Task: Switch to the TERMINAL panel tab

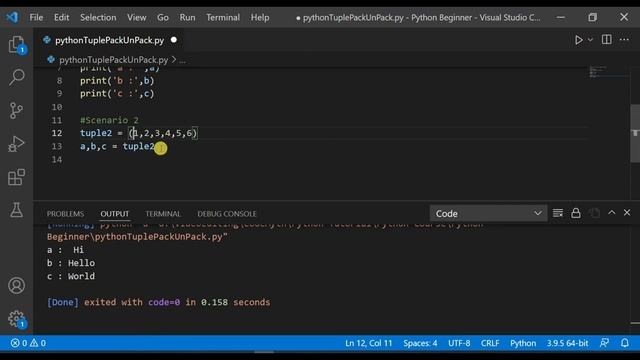Action: pos(163,214)
